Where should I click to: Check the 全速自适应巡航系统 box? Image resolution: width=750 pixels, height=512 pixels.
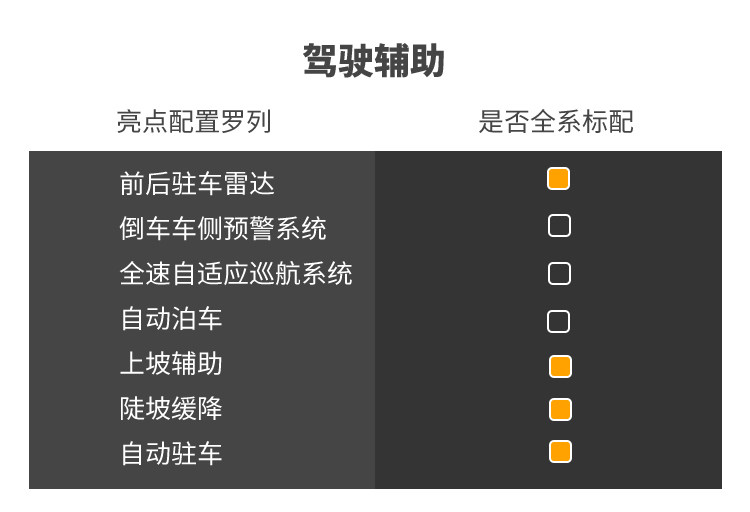click(559, 273)
